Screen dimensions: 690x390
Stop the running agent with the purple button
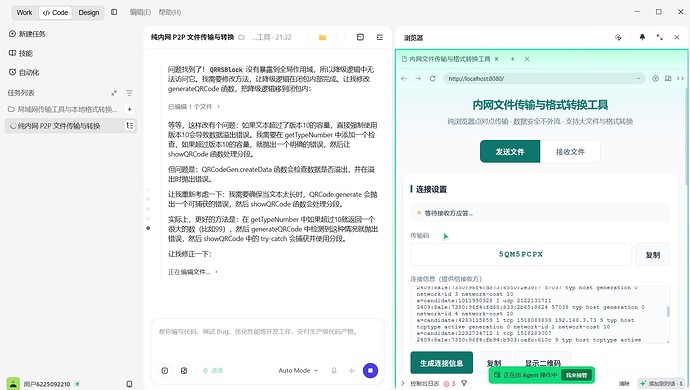(x=371, y=371)
